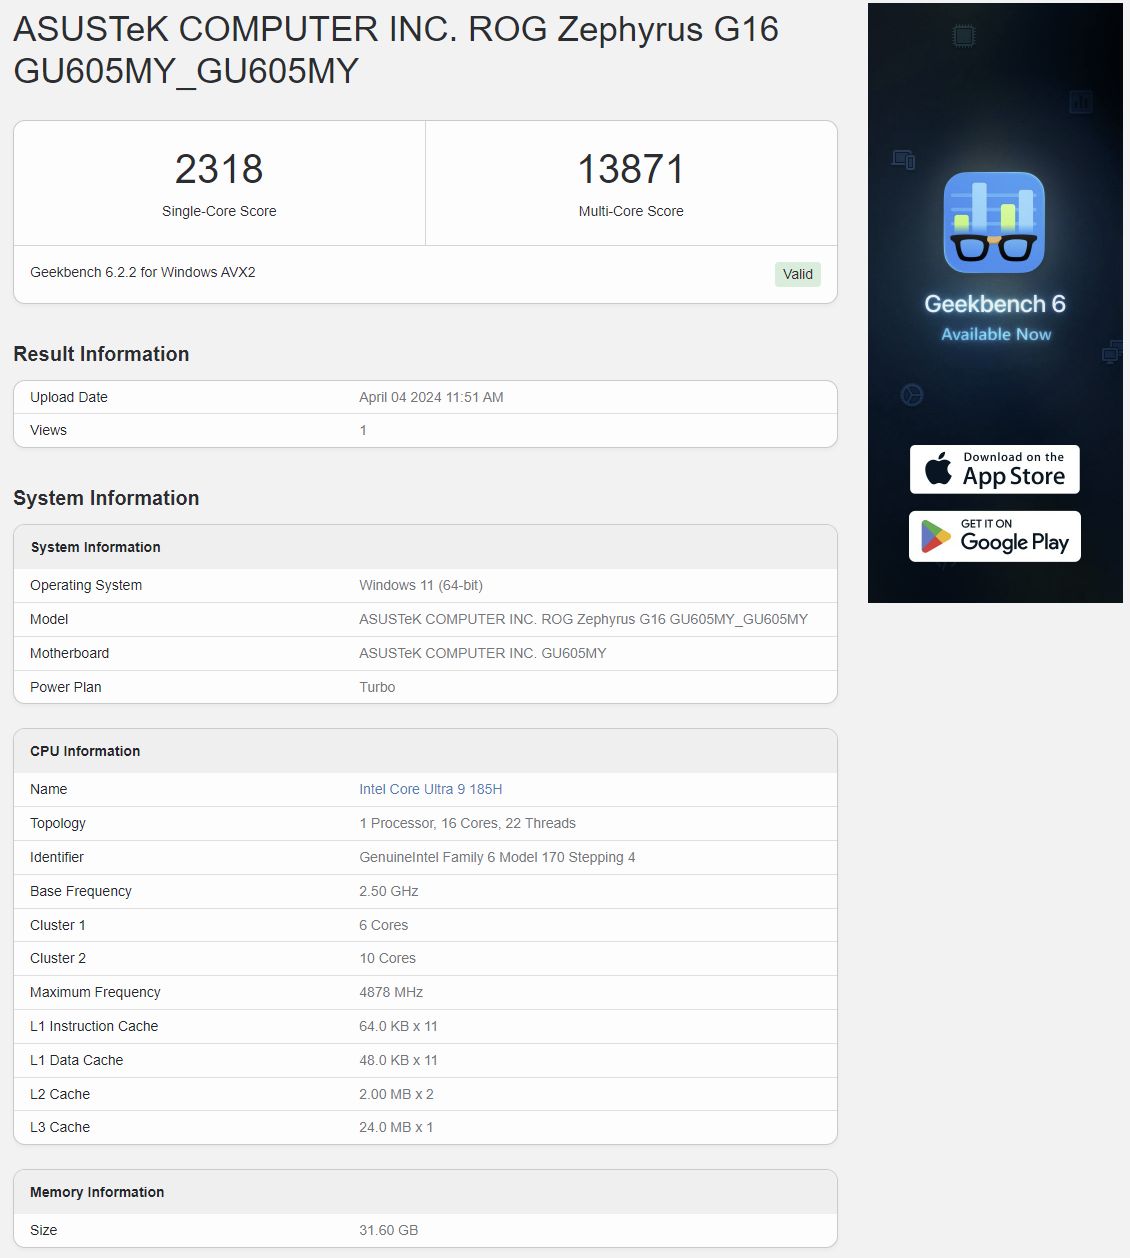This screenshot has width=1130, height=1258.
Task: Click the Turbo power plan value
Action: 377,687
